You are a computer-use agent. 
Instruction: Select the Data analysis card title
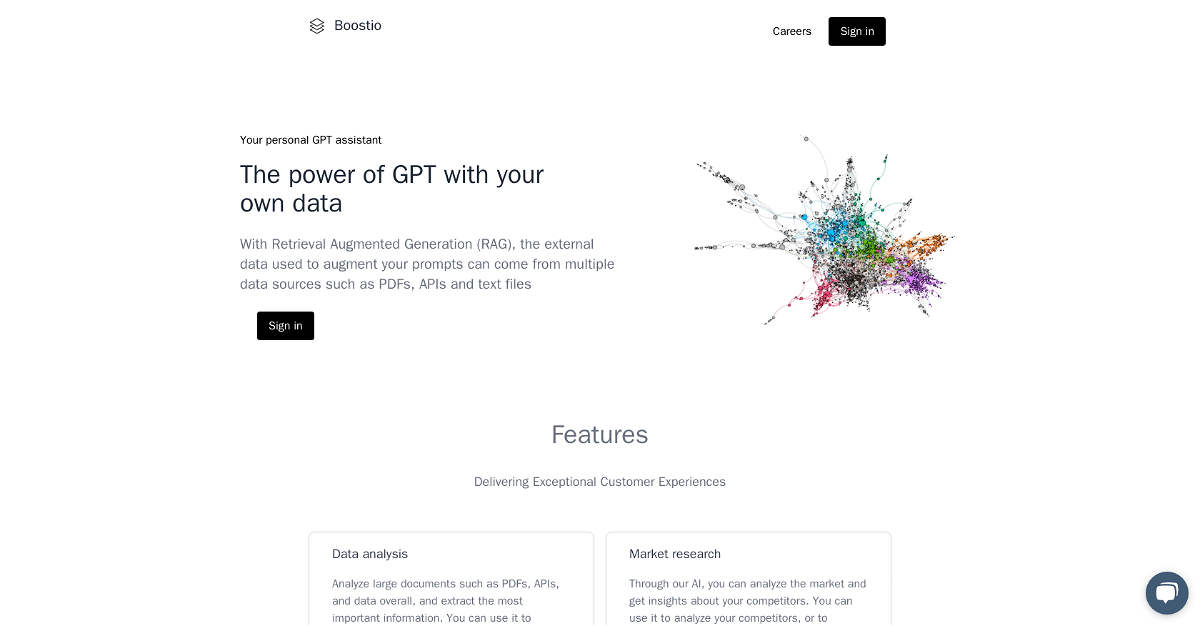[x=370, y=554]
